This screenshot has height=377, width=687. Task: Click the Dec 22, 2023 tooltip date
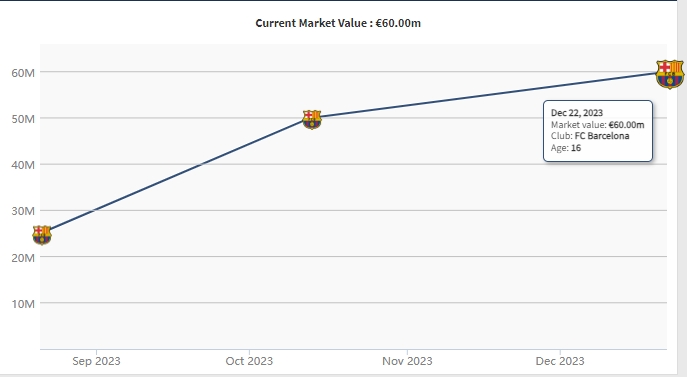click(577, 113)
